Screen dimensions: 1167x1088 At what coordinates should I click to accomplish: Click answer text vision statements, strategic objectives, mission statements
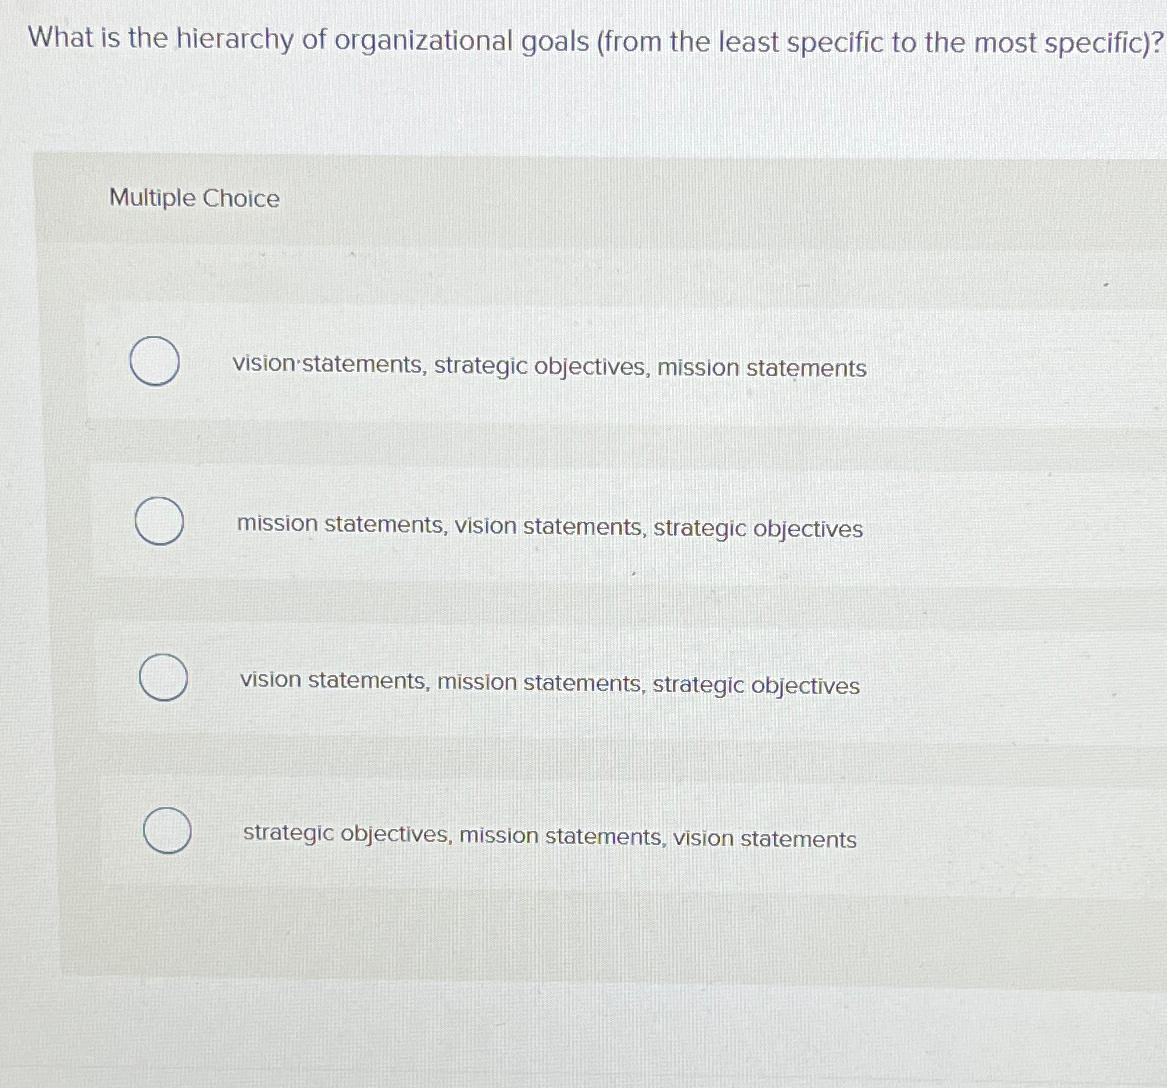click(549, 366)
